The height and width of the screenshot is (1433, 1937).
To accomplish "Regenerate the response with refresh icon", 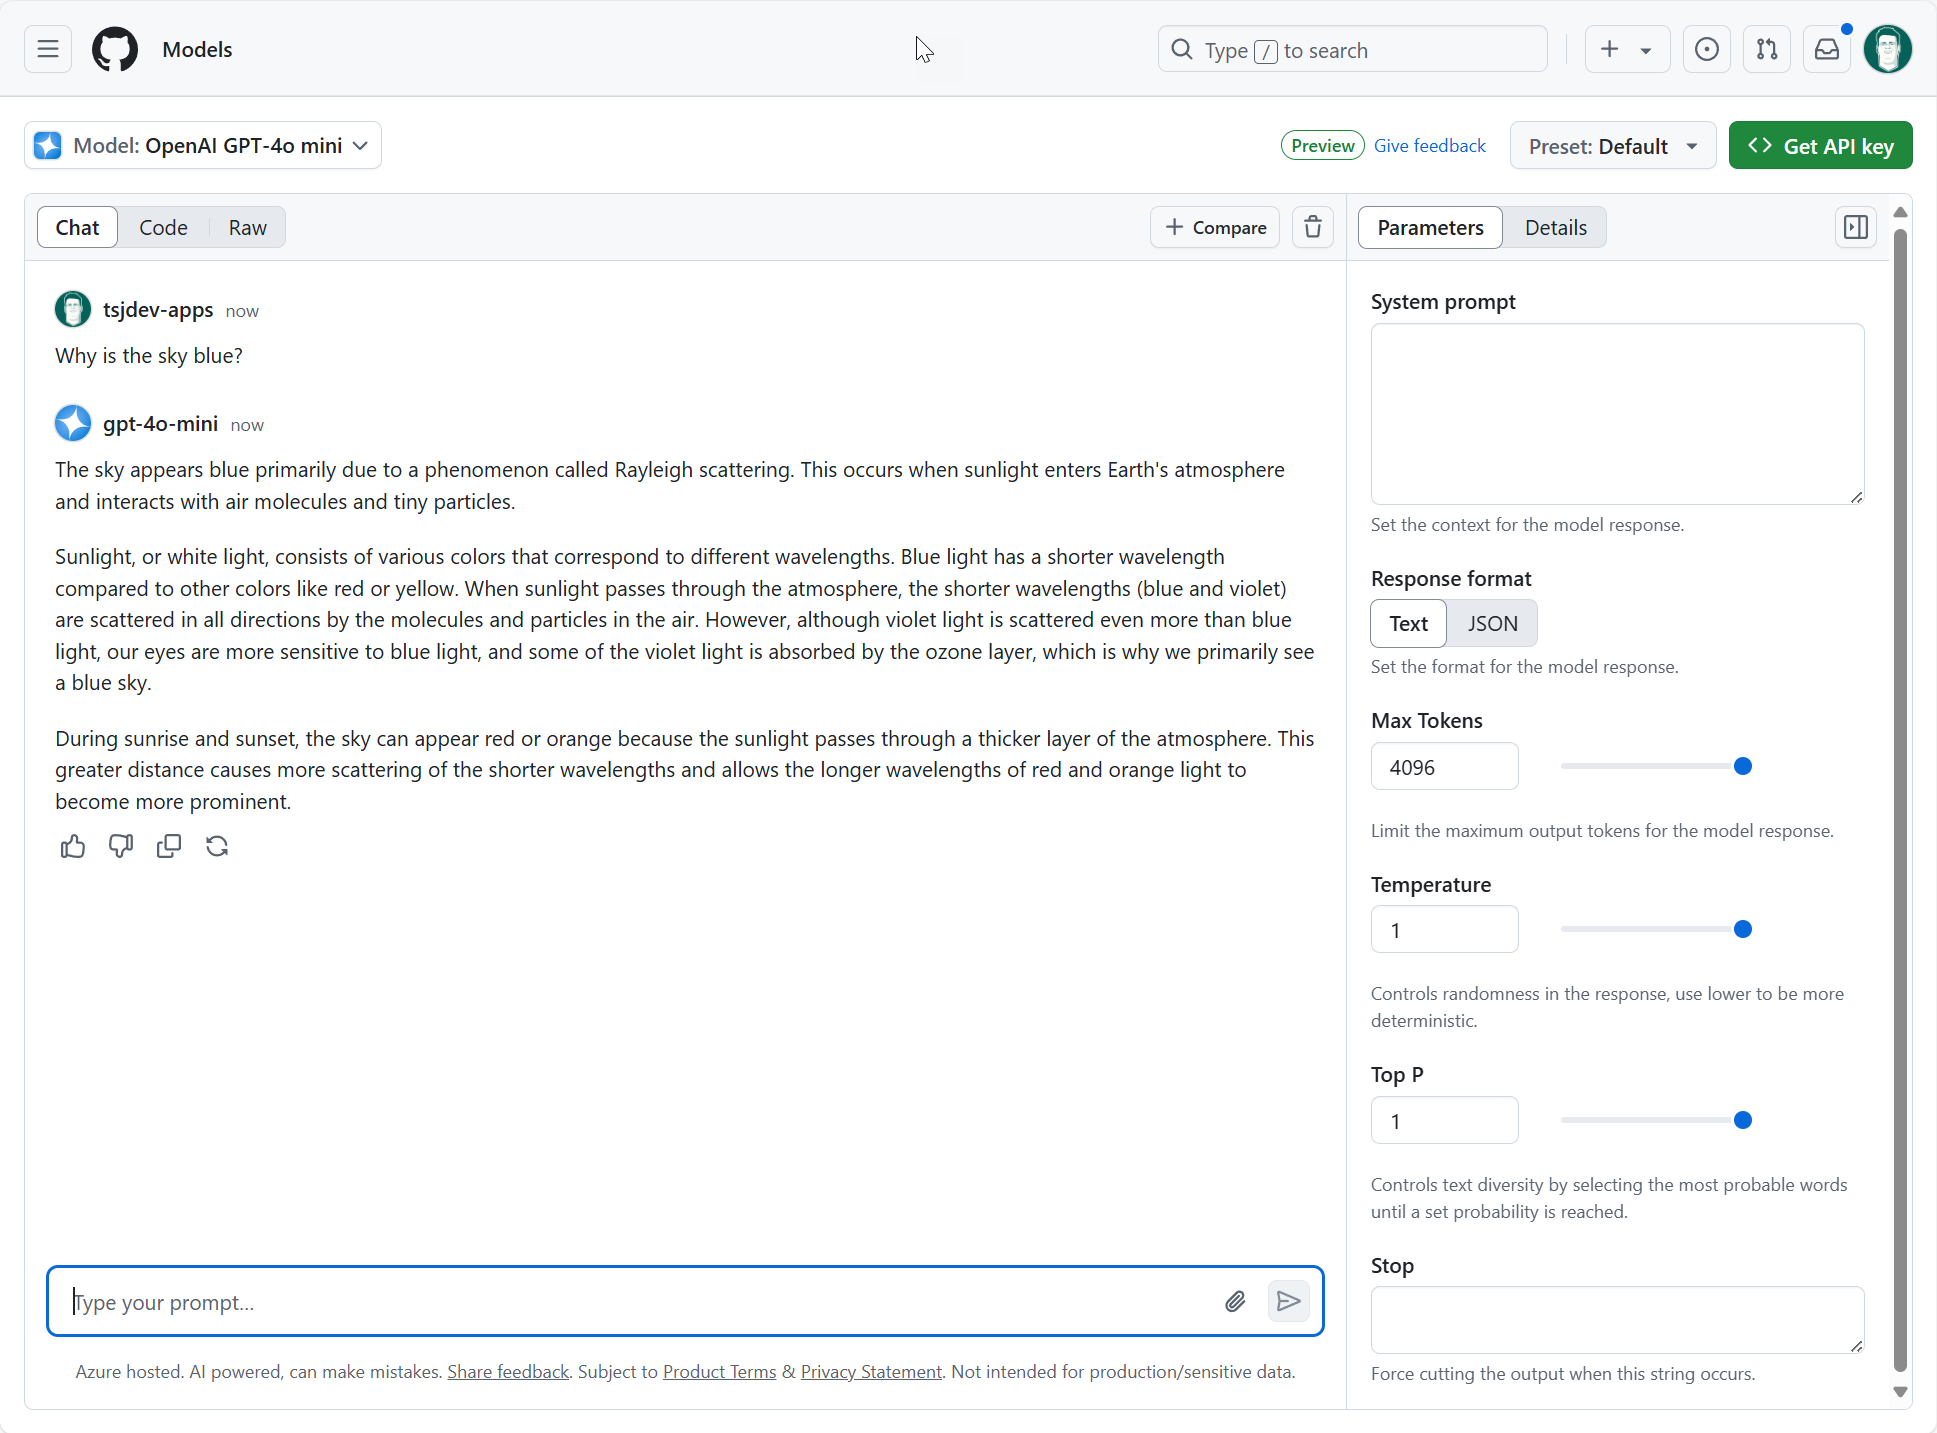I will [x=217, y=847].
